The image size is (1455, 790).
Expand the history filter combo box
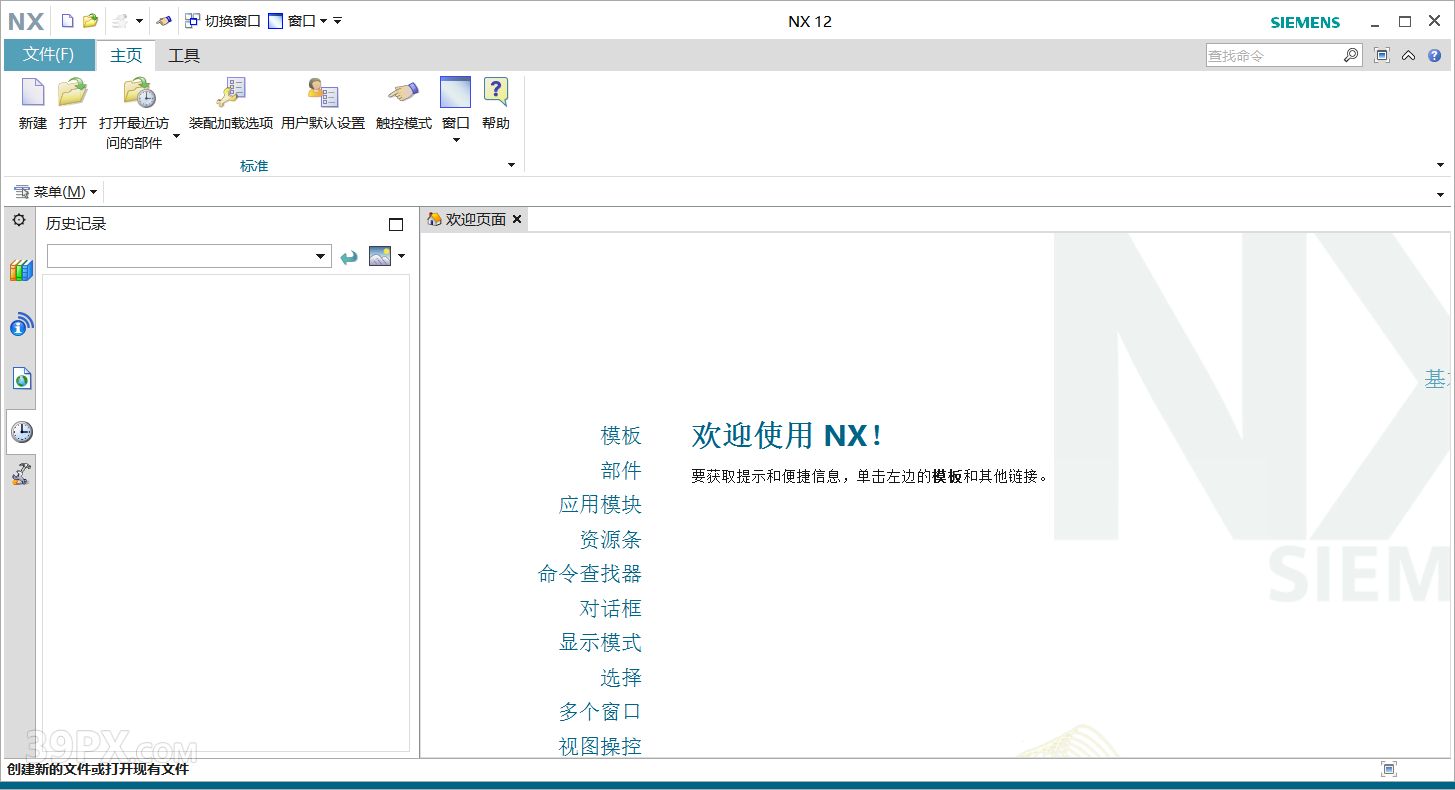(x=321, y=257)
